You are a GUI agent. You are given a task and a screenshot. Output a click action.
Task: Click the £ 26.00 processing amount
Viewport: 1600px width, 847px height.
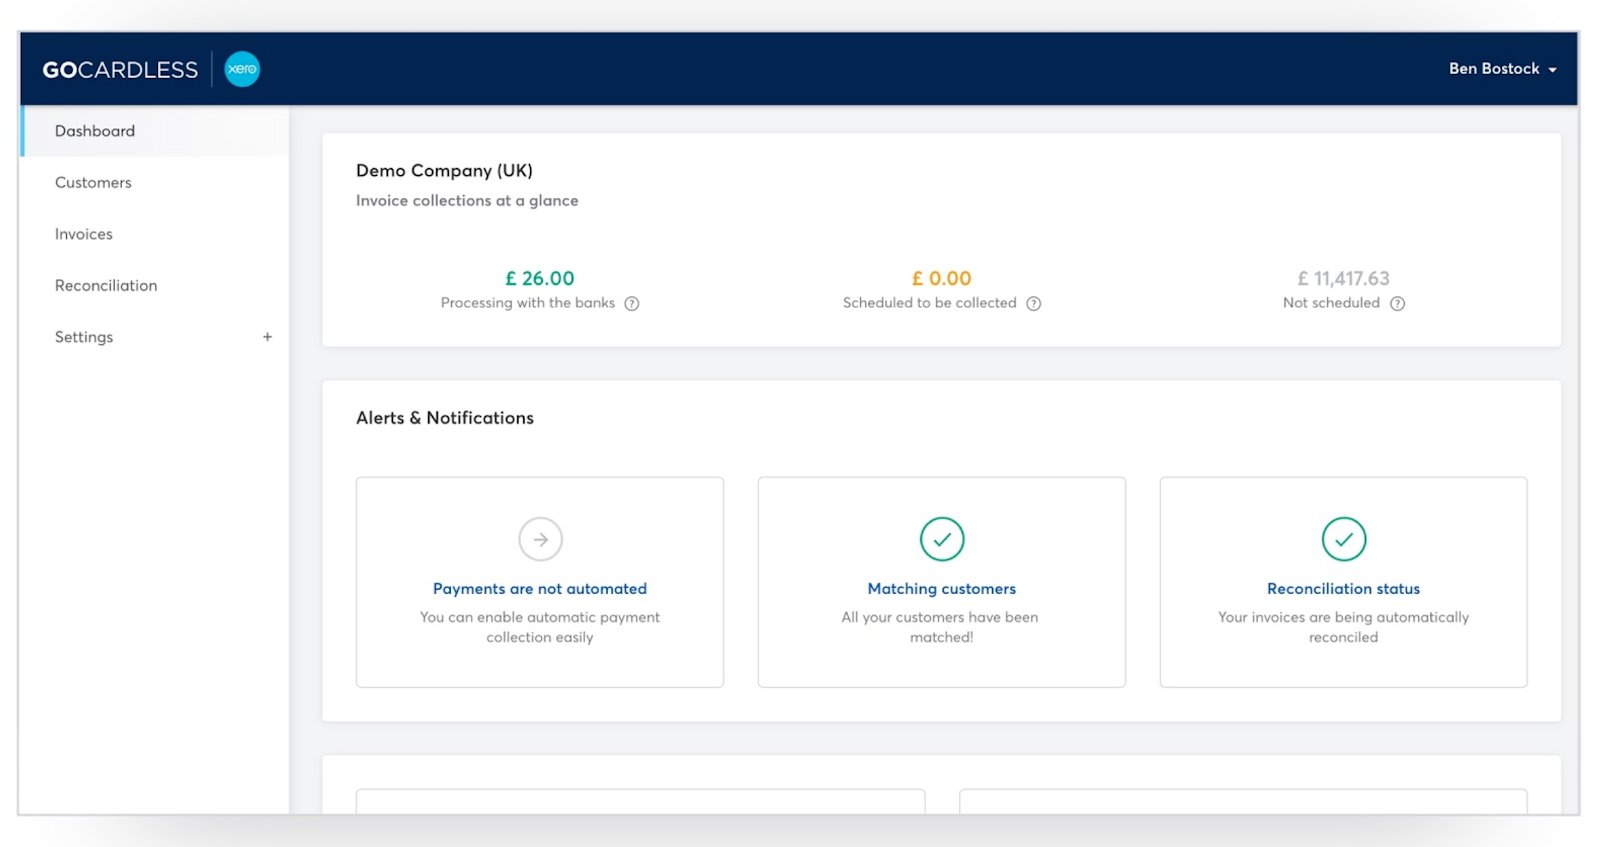[x=540, y=278]
